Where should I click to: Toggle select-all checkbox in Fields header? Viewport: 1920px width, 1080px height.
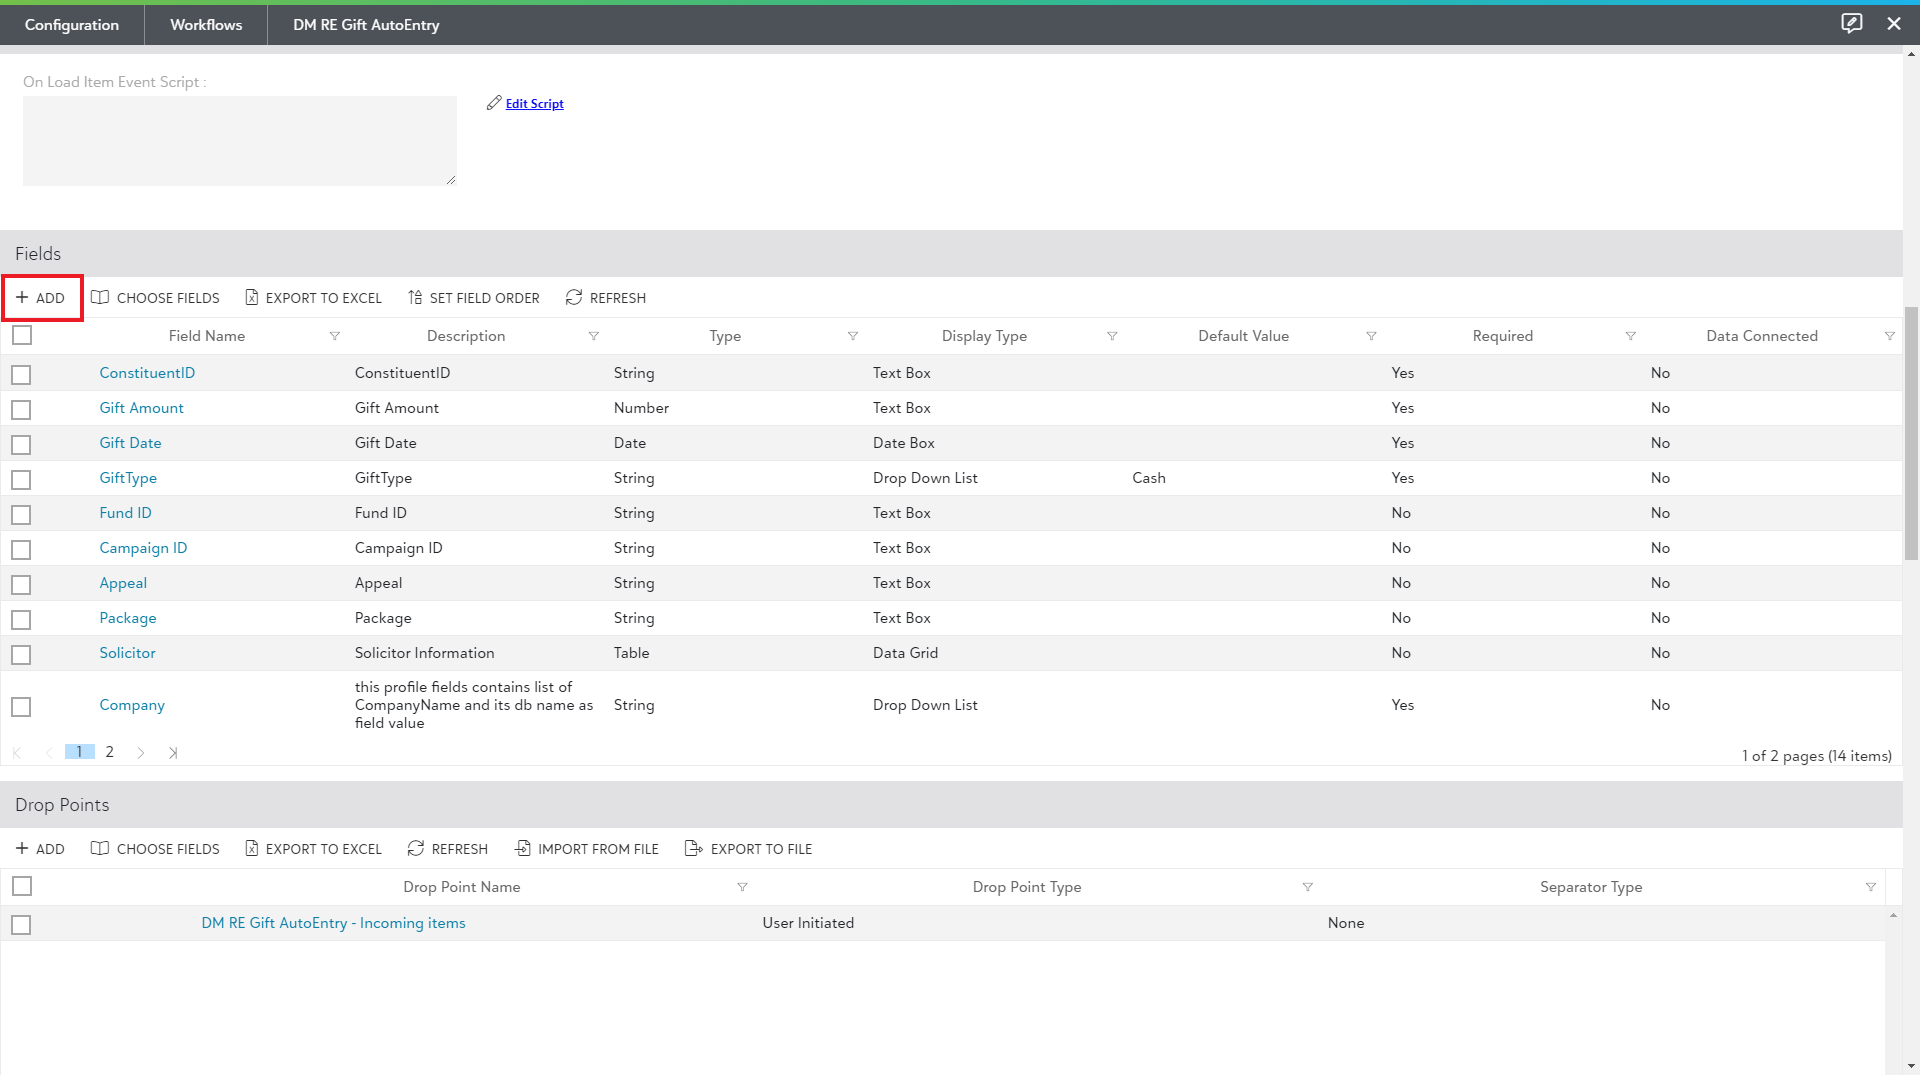coord(22,336)
